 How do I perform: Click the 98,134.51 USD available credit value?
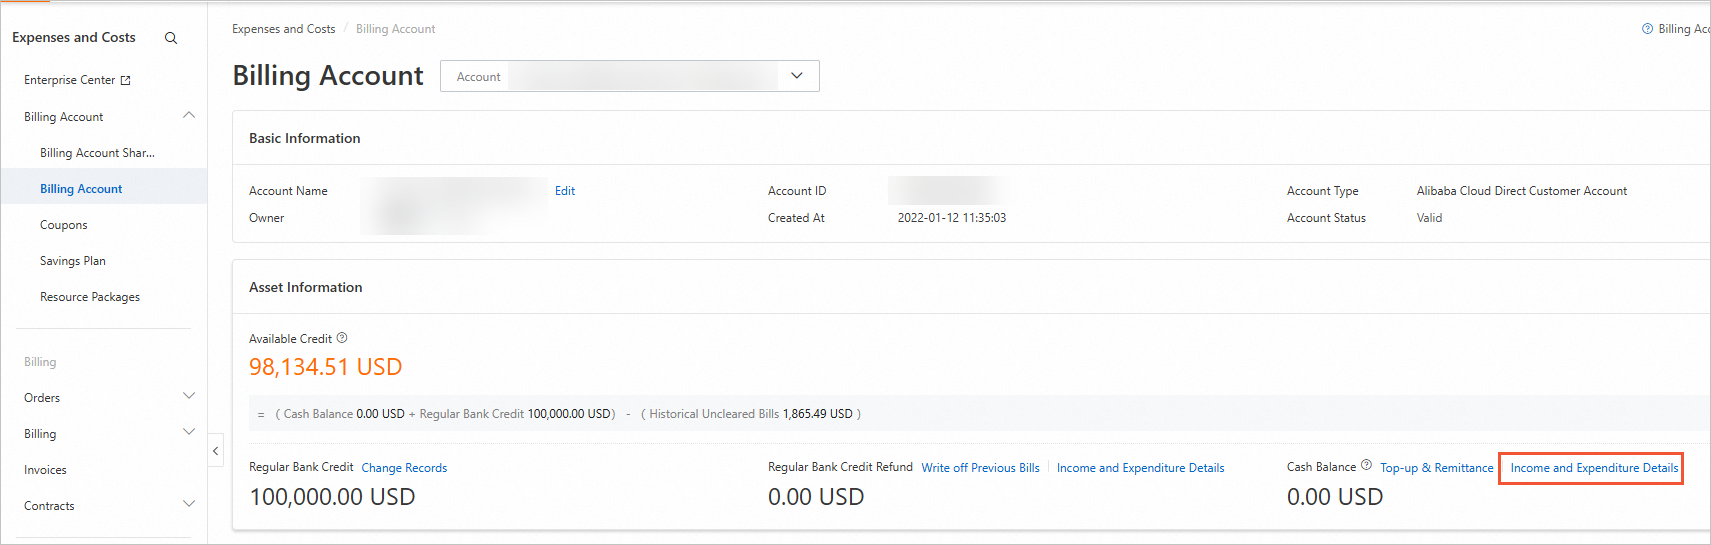coord(325,367)
